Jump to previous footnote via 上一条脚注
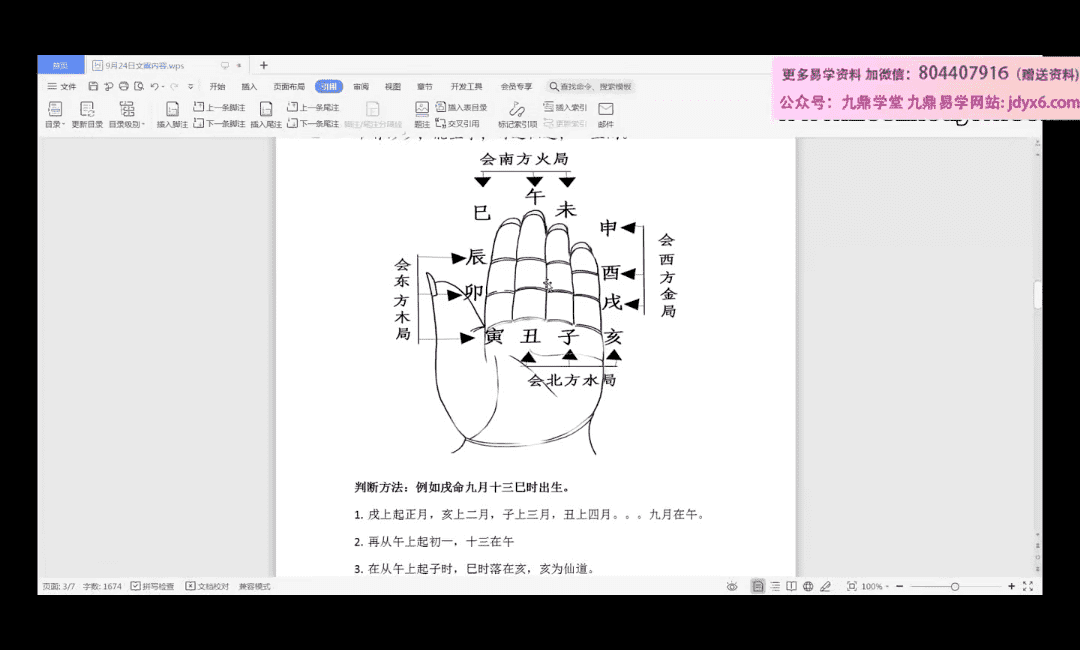The width and height of the screenshot is (1080, 650). 218,106
